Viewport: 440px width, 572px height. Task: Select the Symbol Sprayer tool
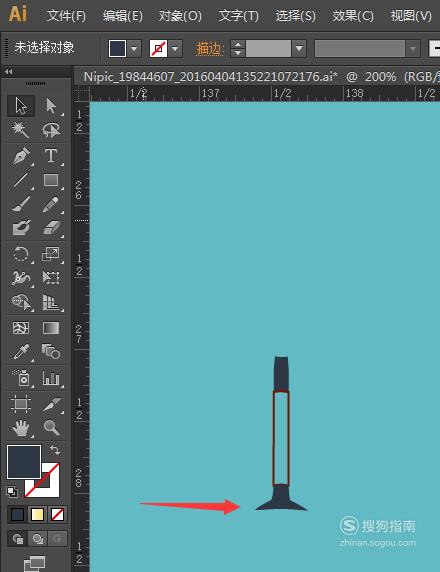[x=21, y=378]
